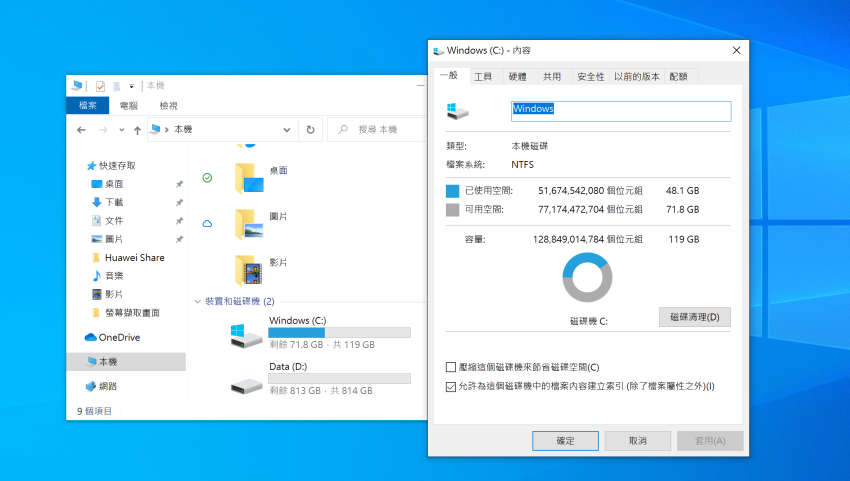This screenshot has height=481, width=850.
Task: Switch to the 硬體 tab
Action: coord(518,76)
